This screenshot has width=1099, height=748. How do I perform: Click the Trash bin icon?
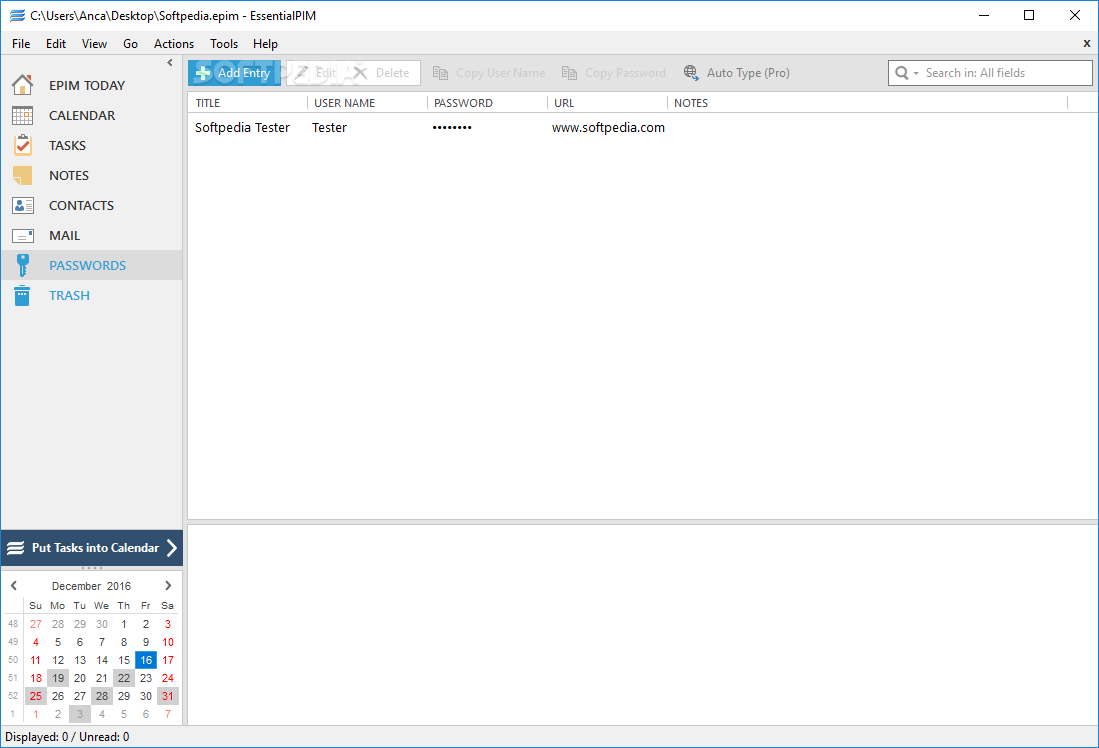[22, 295]
